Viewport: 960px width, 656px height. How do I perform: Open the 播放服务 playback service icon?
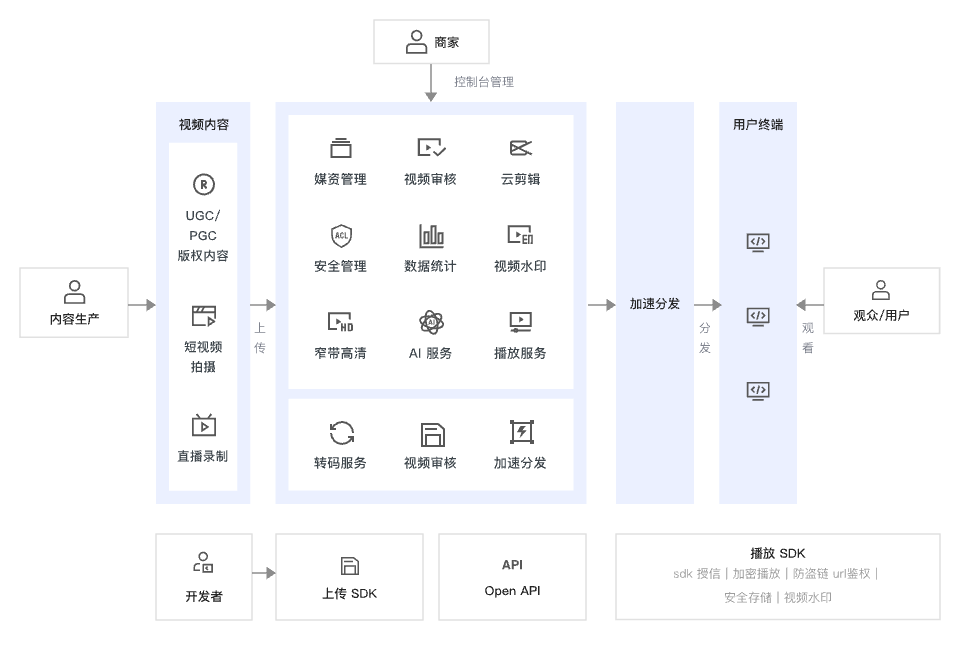pos(521,323)
